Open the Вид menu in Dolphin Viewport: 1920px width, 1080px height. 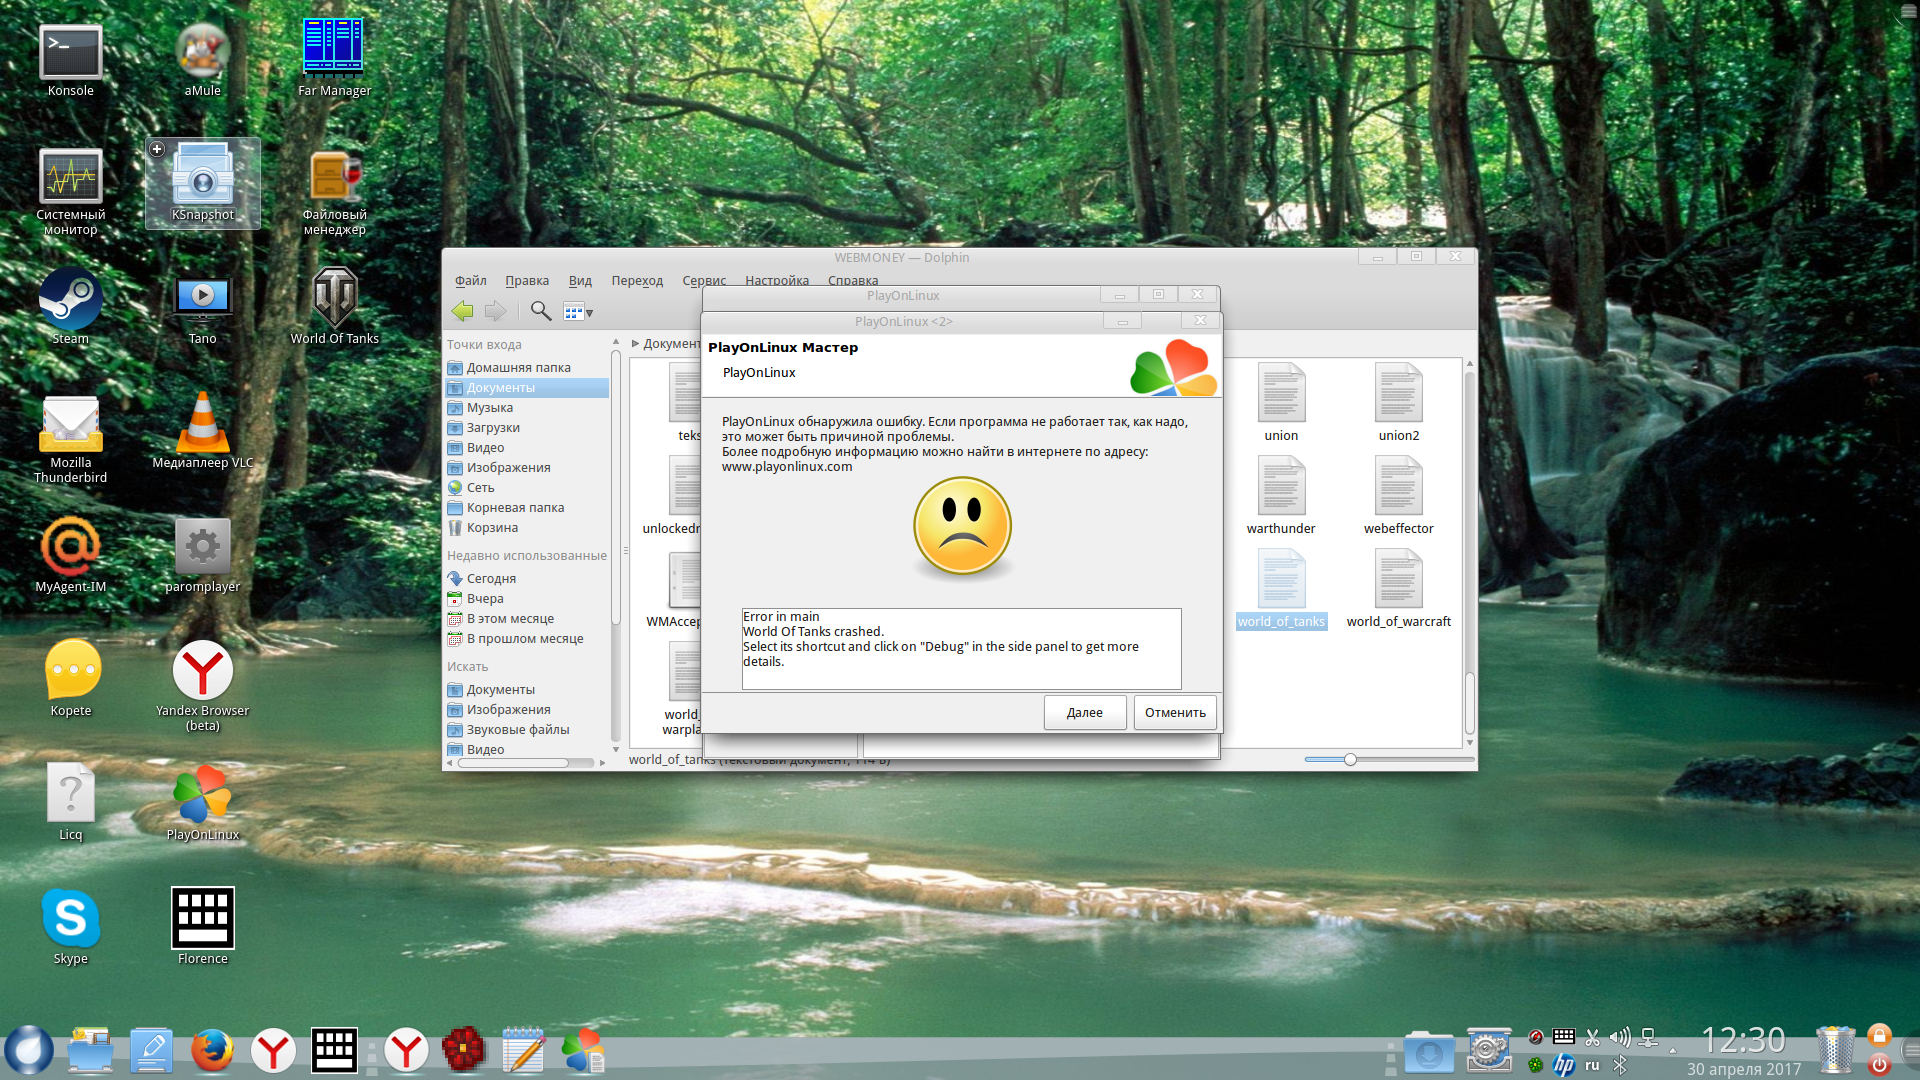[580, 281]
